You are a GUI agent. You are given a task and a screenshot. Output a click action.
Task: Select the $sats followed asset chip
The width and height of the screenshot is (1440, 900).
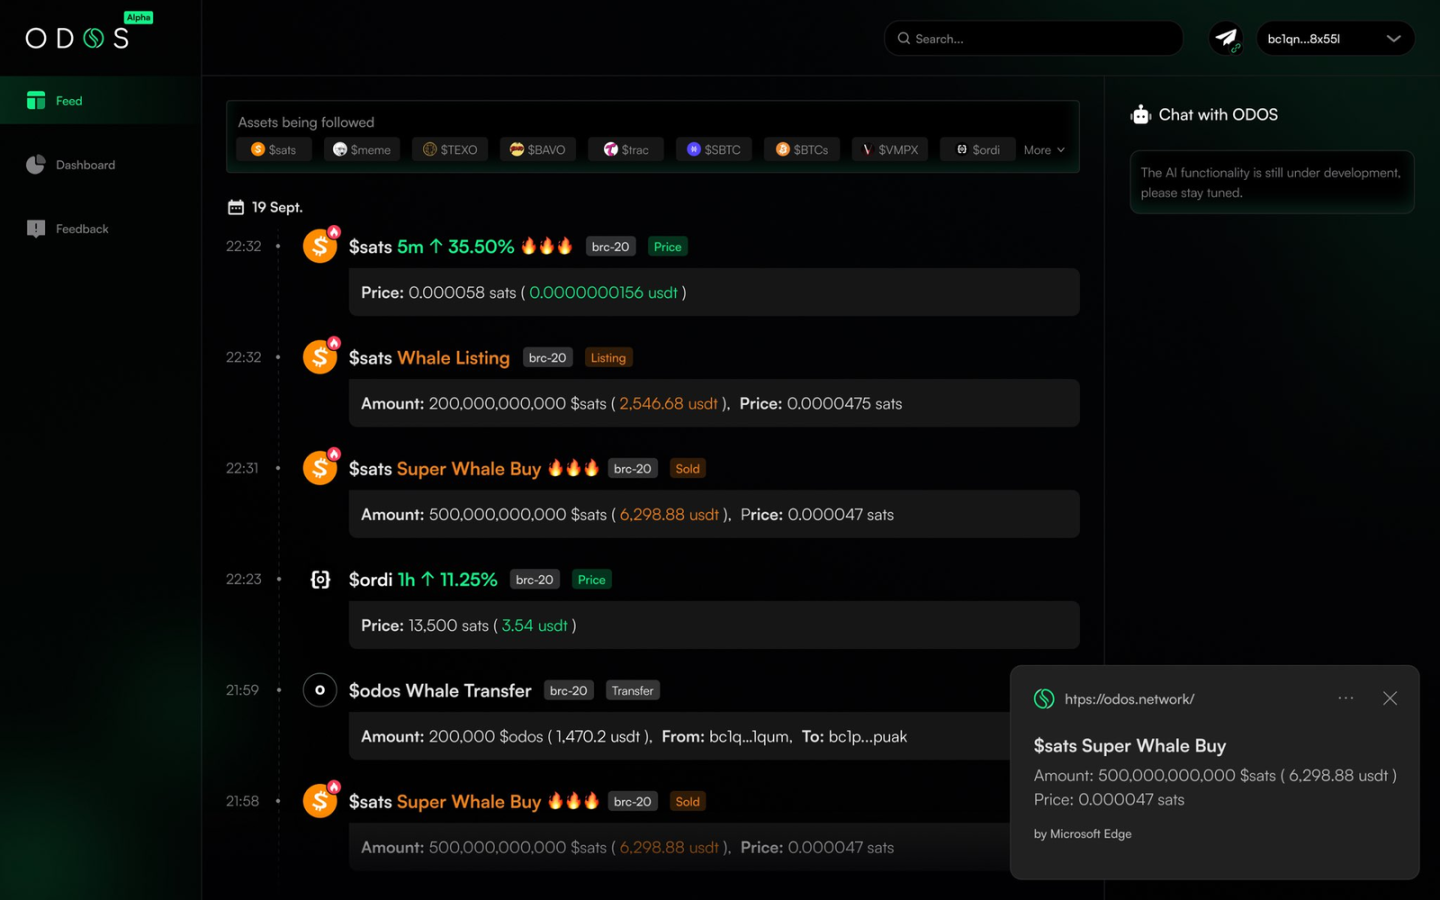pos(274,150)
